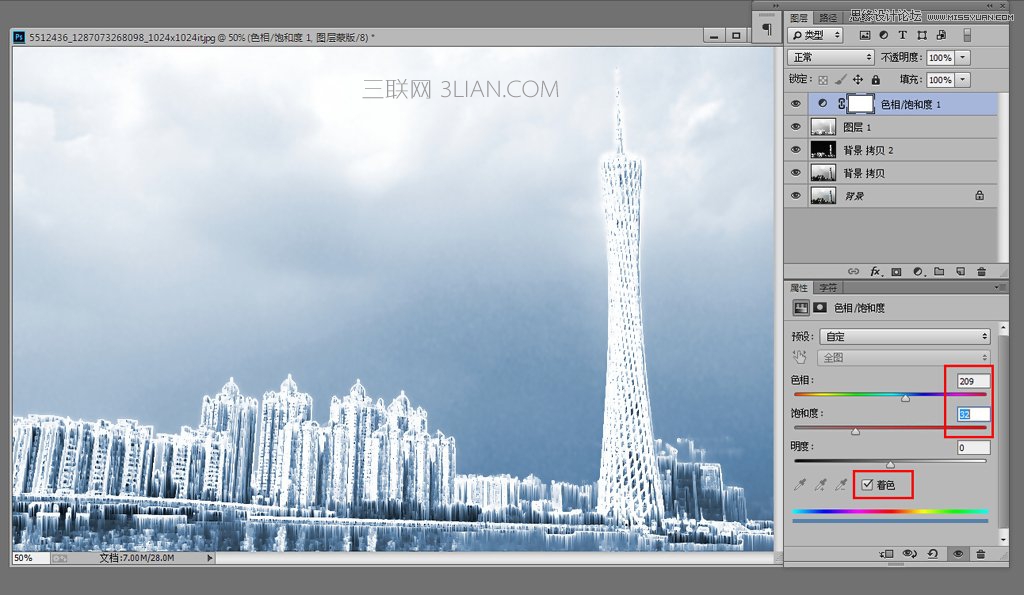Image resolution: width=1024 pixels, height=595 pixels.
Task: Open the 填充 fill slider arrow
Action: [x=963, y=80]
